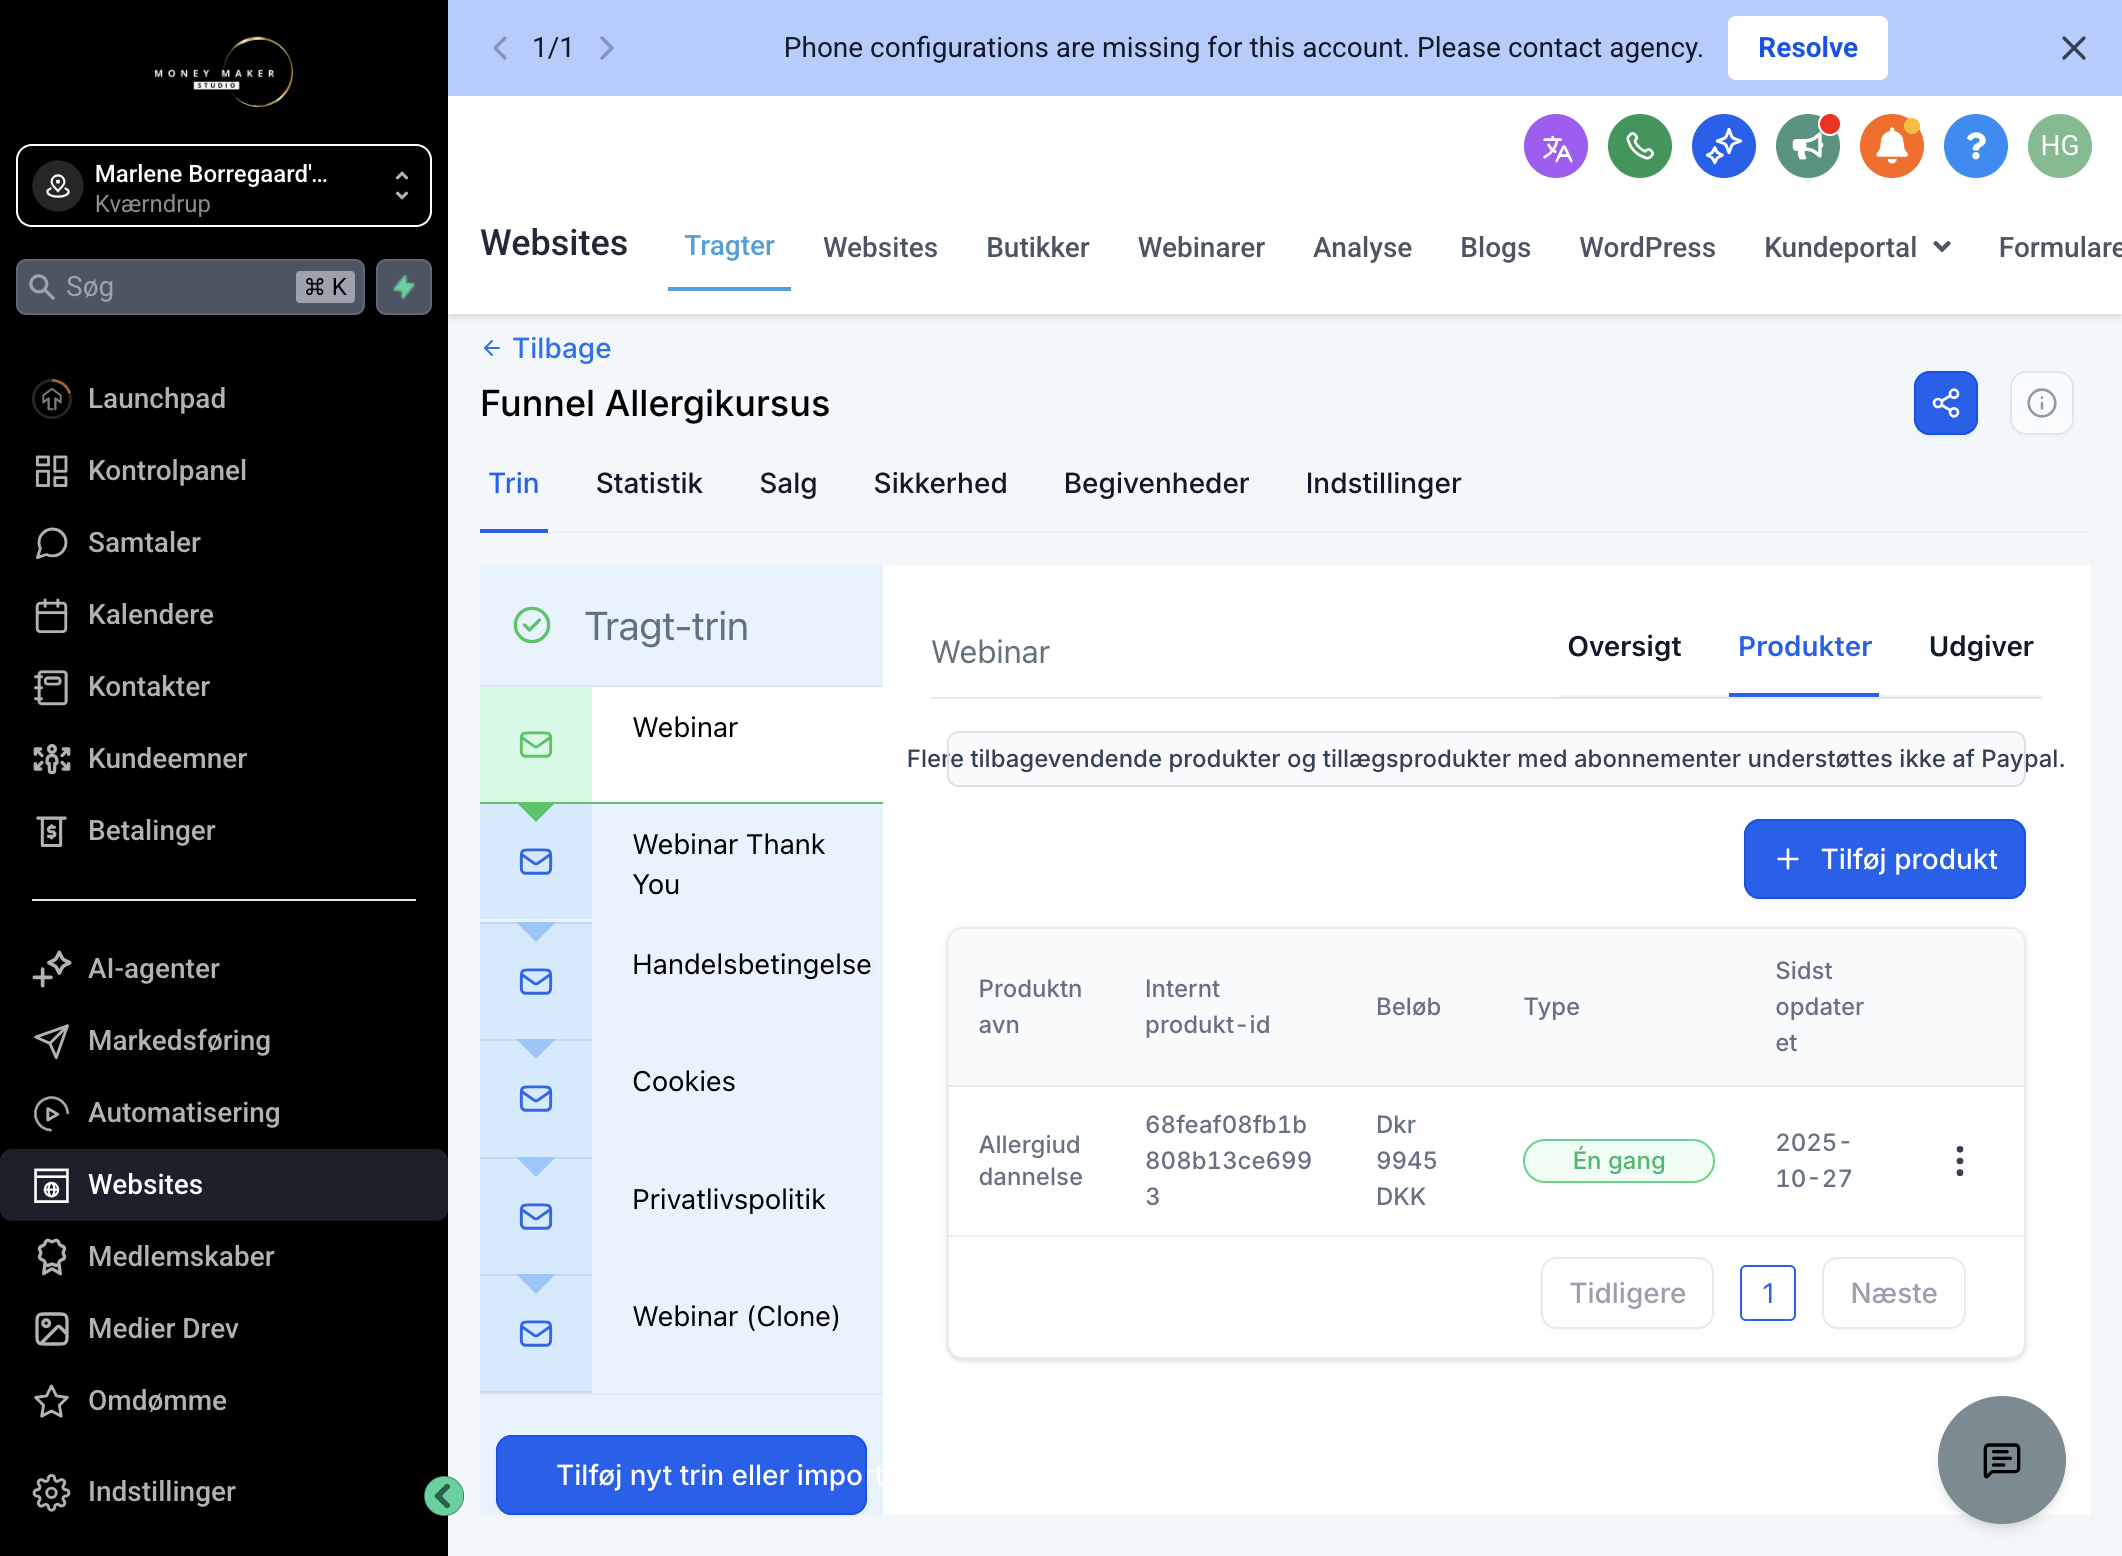Screen dimensions: 2122x1556
Task: Click the Tidligere pagination button
Action: (1627, 1293)
